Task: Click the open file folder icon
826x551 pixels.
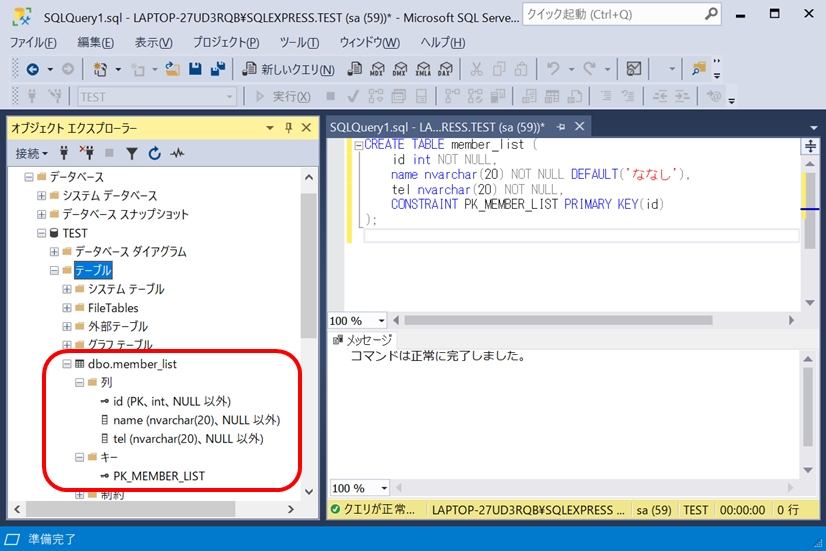Action: (172, 69)
